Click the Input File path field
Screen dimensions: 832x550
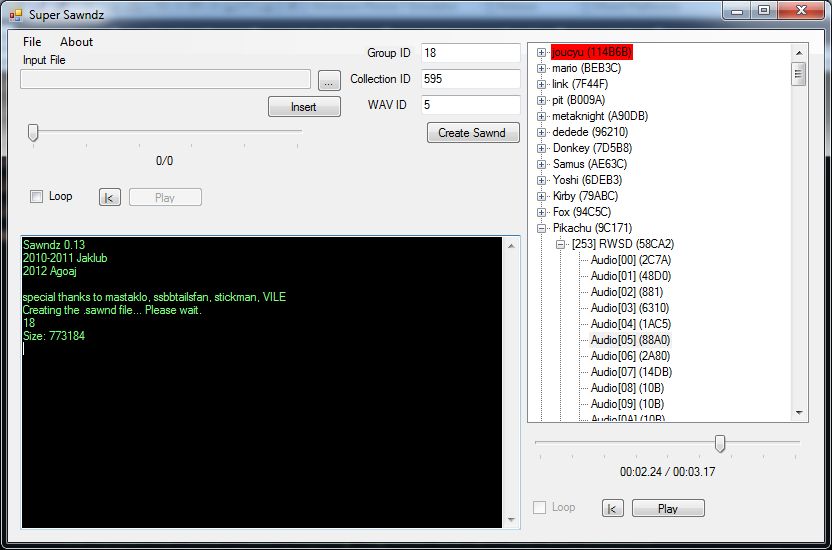tap(166, 80)
